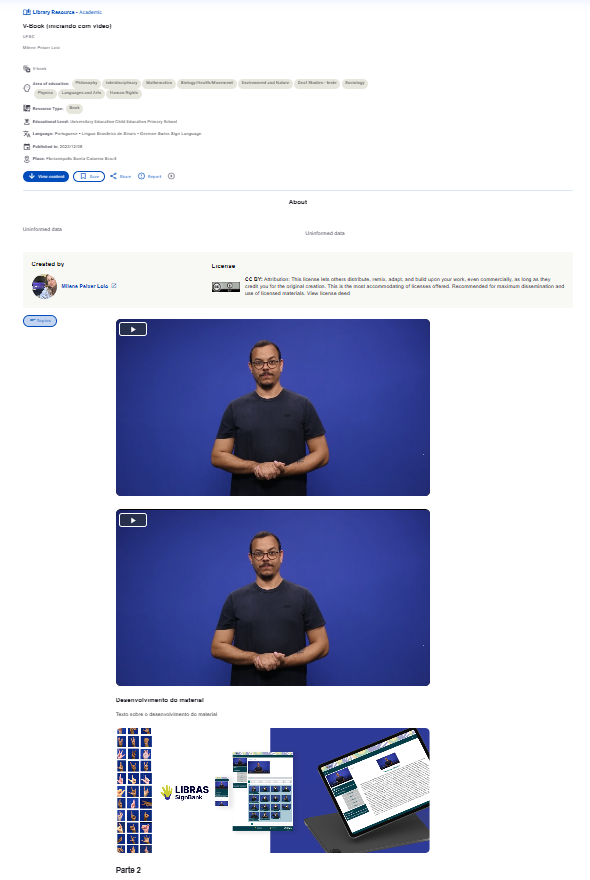Click the Published in date text

[x=71, y=146]
